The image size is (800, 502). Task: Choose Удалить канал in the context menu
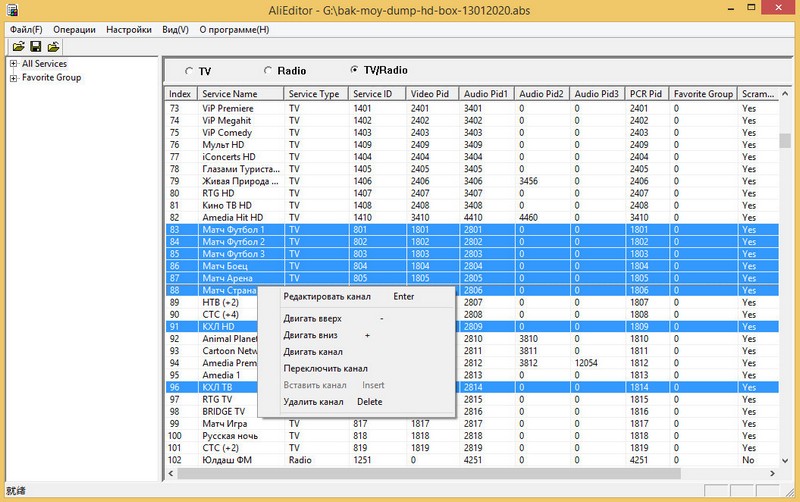(356, 401)
